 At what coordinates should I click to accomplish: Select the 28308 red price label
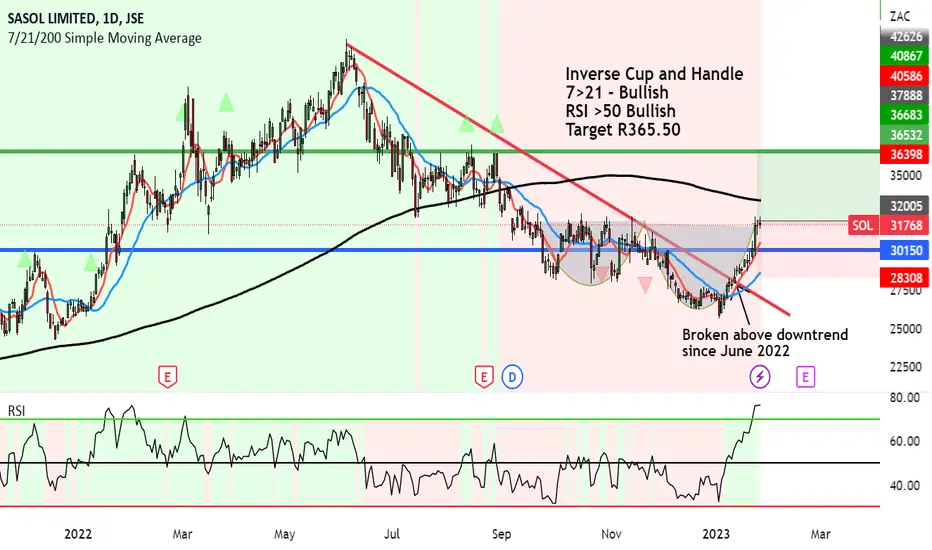click(x=905, y=278)
